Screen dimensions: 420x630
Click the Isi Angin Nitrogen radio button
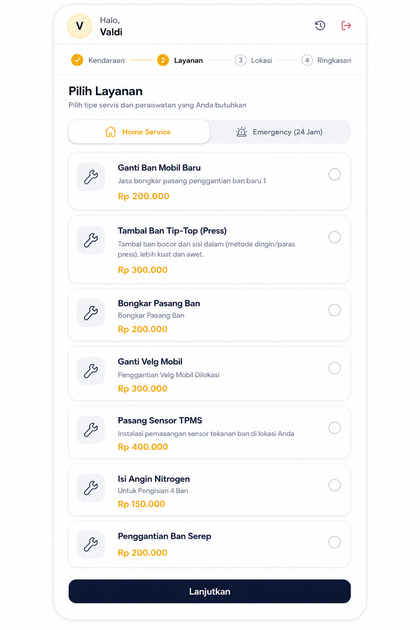click(334, 485)
